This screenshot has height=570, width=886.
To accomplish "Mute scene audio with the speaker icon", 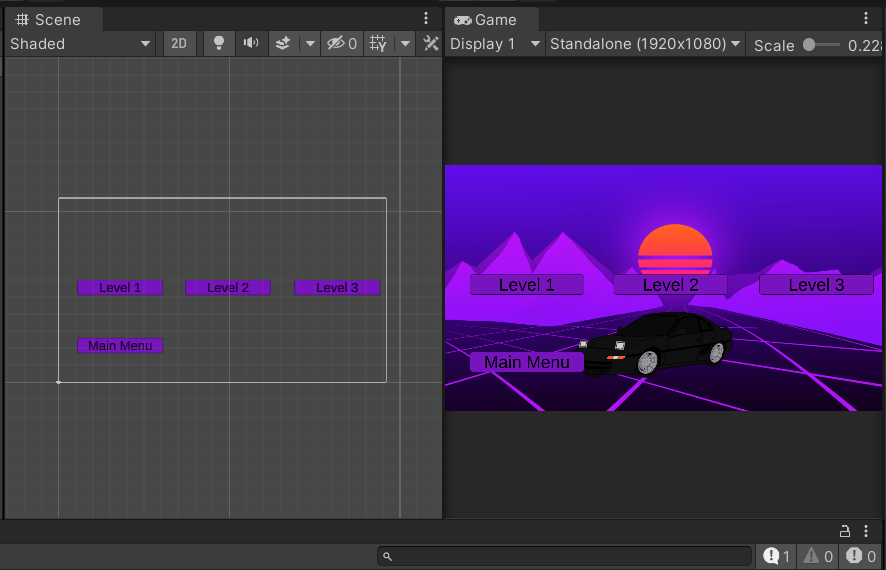I will (x=251, y=43).
